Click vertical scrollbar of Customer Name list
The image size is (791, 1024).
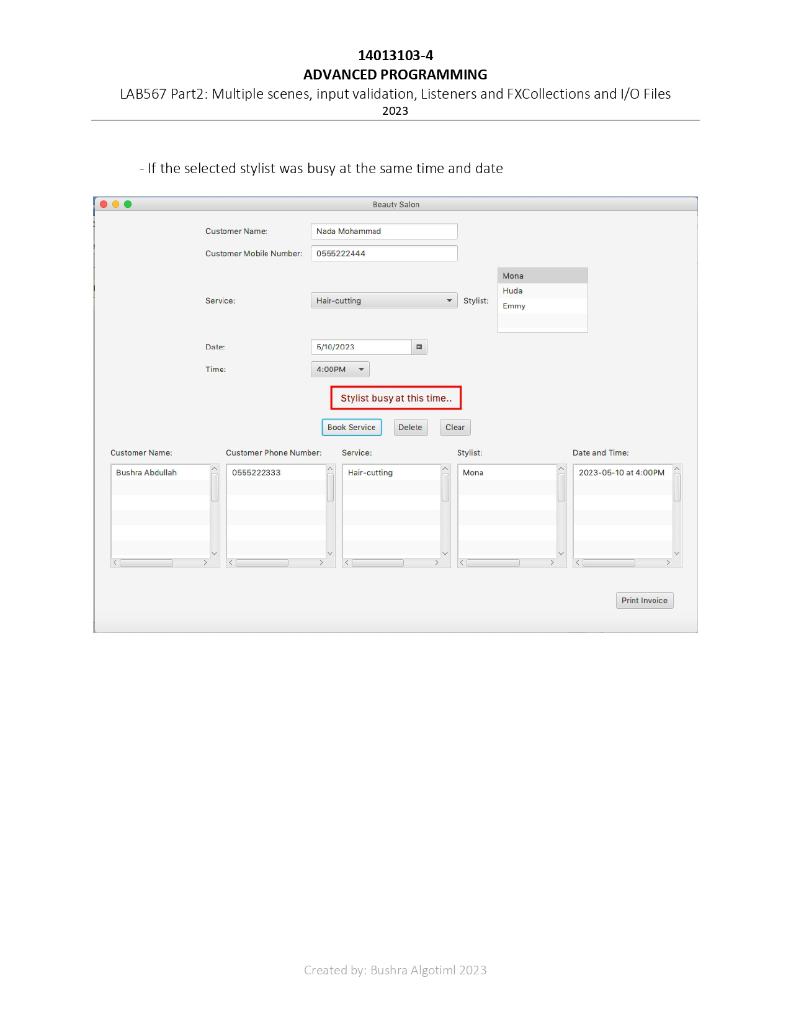(214, 511)
